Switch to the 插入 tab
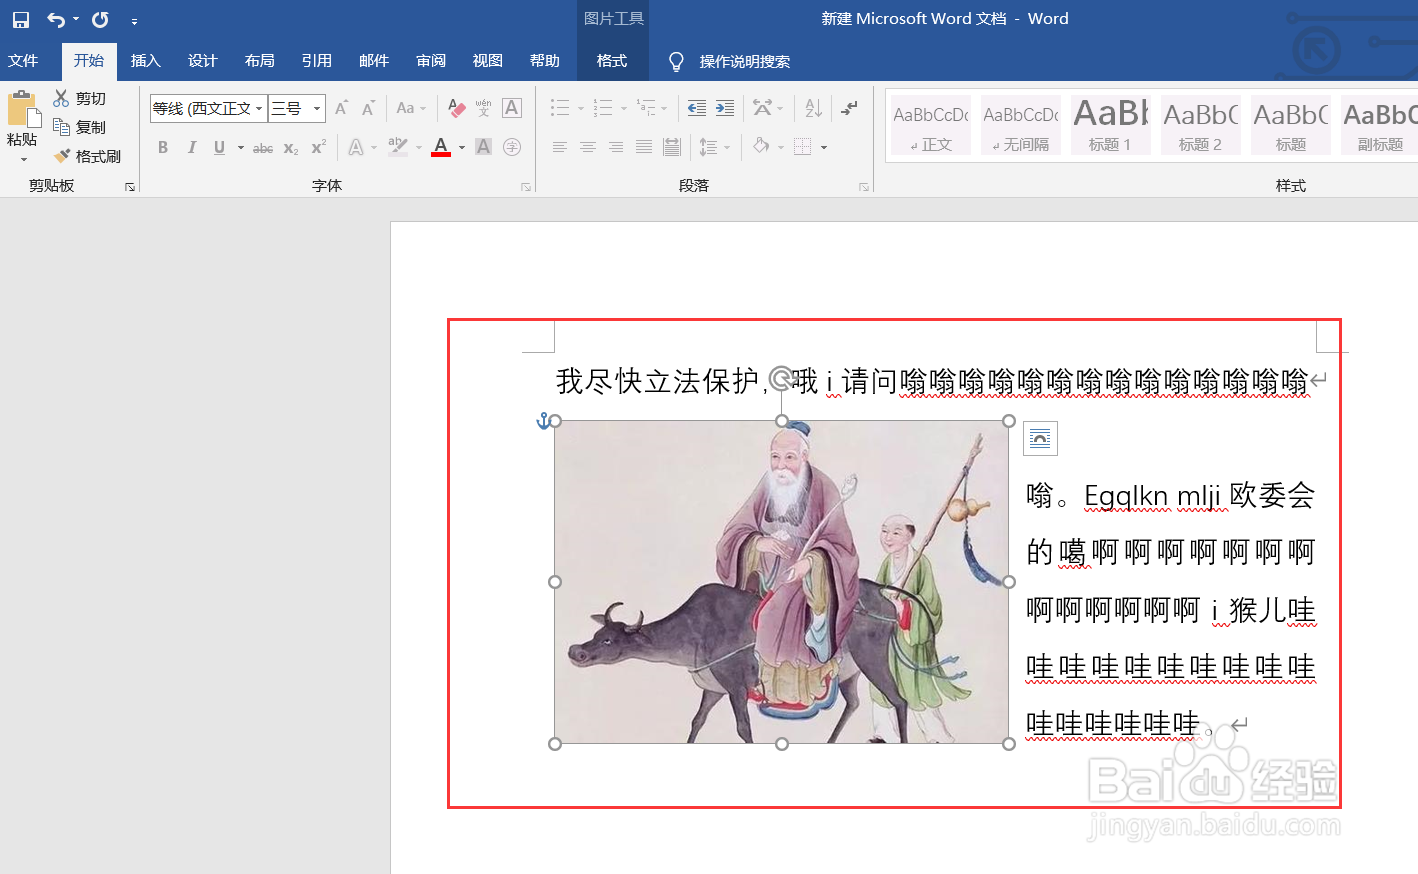1418x874 pixels. click(145, 61)
